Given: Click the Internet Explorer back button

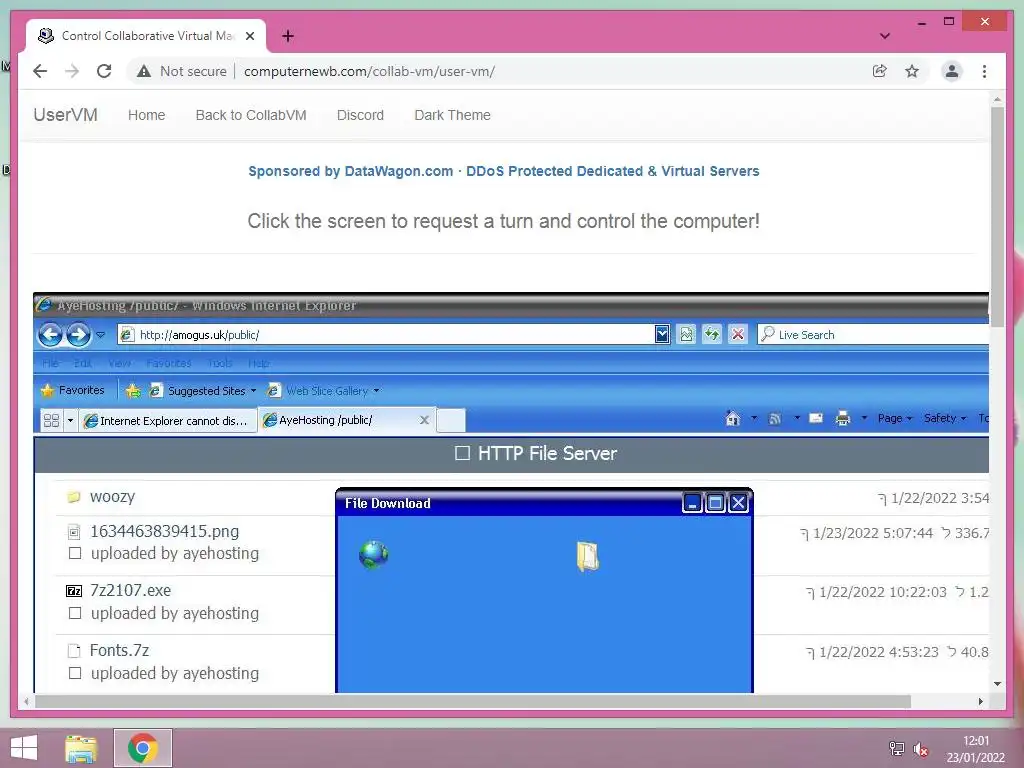Looking at the screenshot, I should 50,335.
